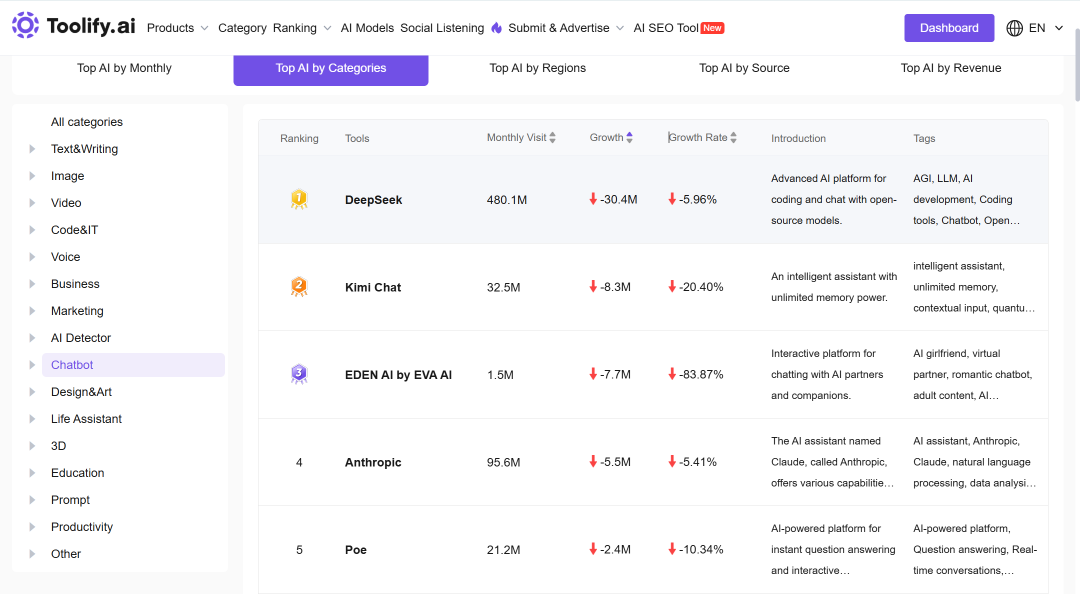This screenshot has width=1080, height=594.
Task: Click Anthropic's 95.6M monthly visits
Action: tap(503, 462)
